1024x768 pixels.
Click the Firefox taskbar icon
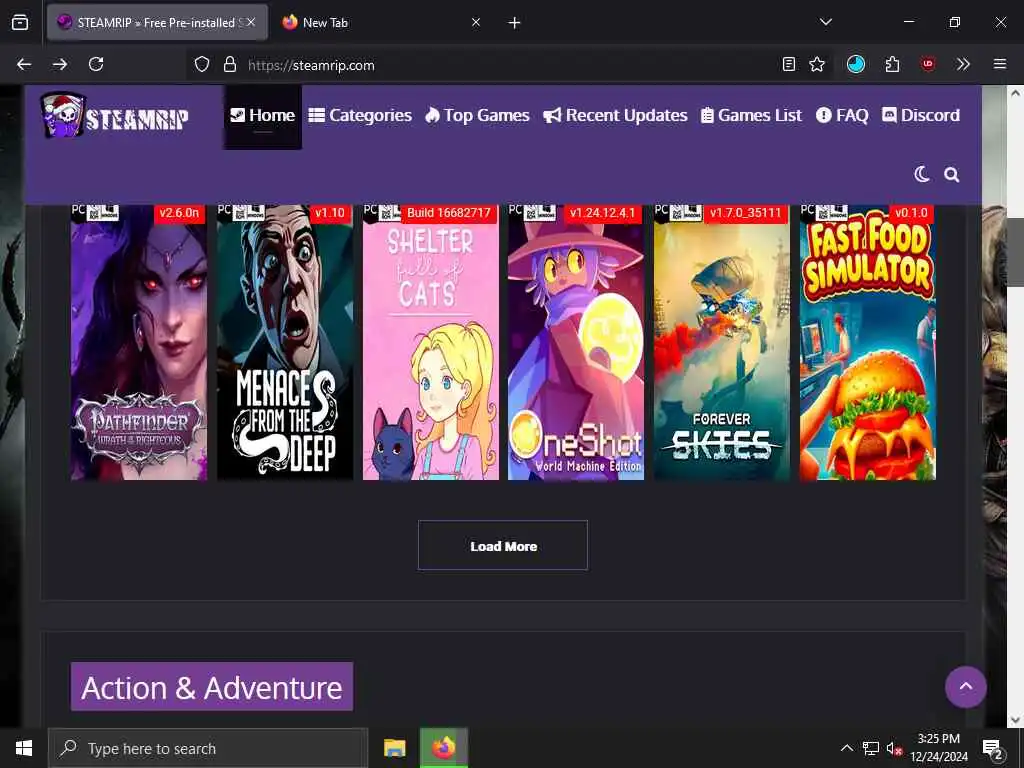click(443, 748)
